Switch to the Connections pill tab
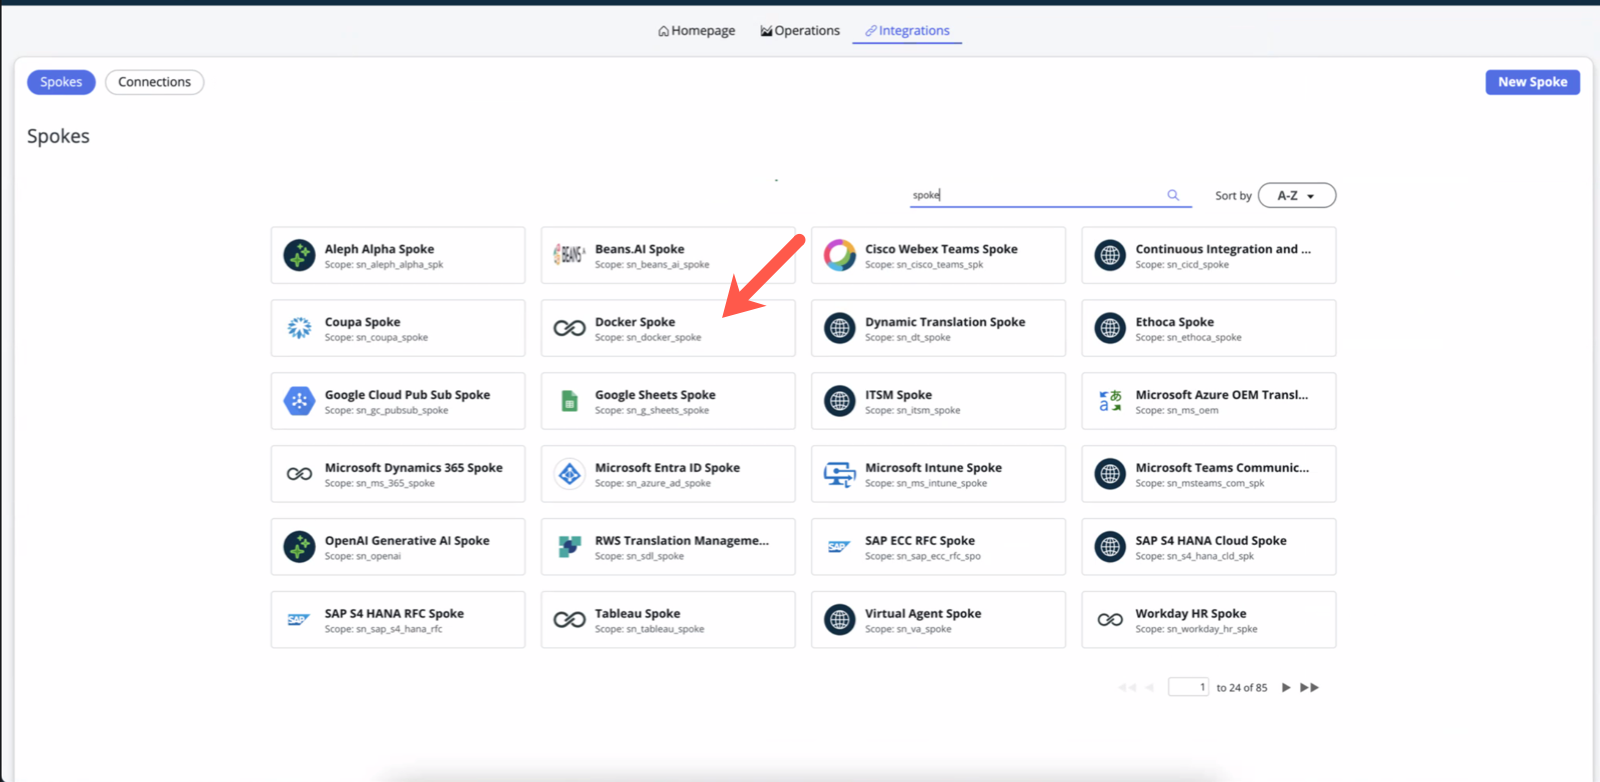Screen dimensions: 1600x782 pyautogui.click(x=154, y=82)
